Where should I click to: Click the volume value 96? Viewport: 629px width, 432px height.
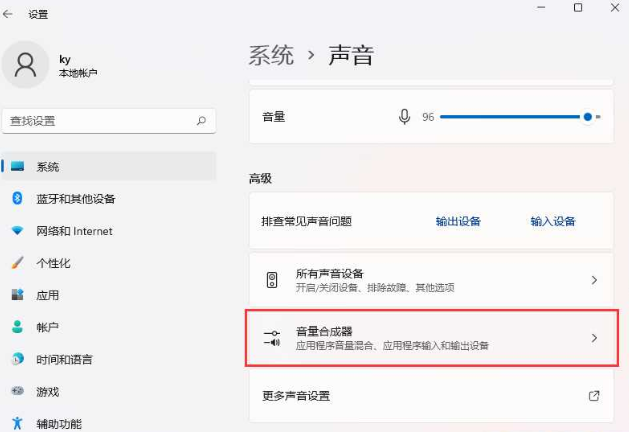coord(428,117)
